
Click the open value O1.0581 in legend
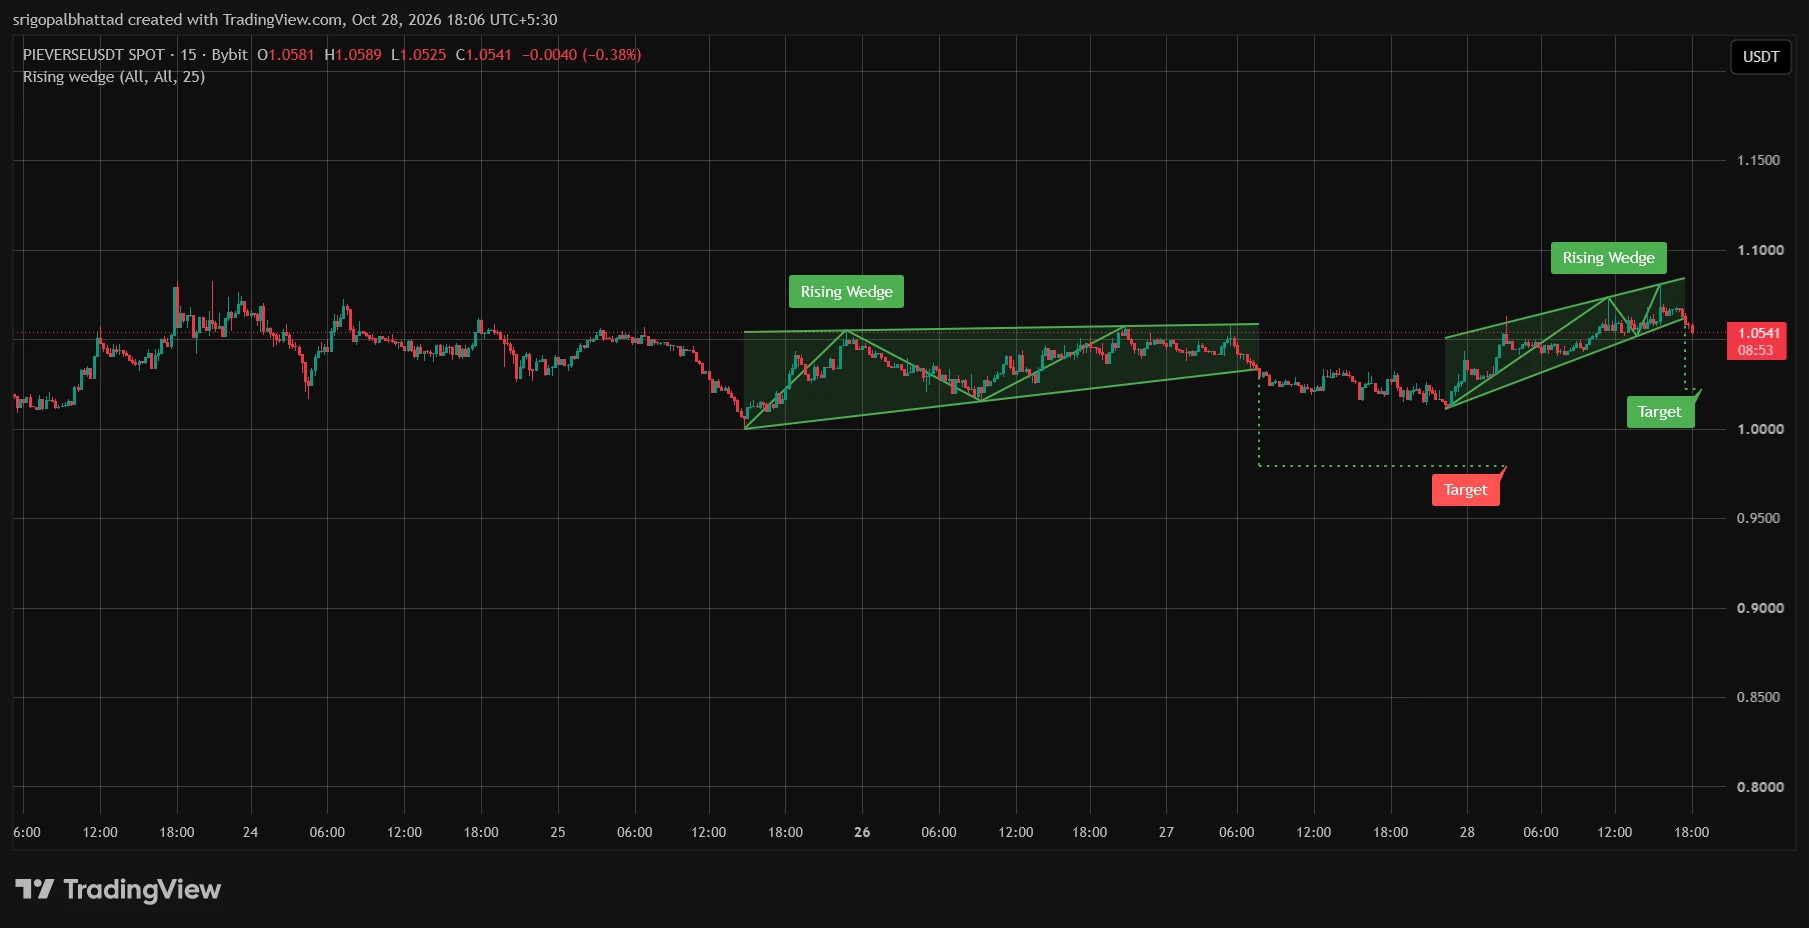click(285, 55)
